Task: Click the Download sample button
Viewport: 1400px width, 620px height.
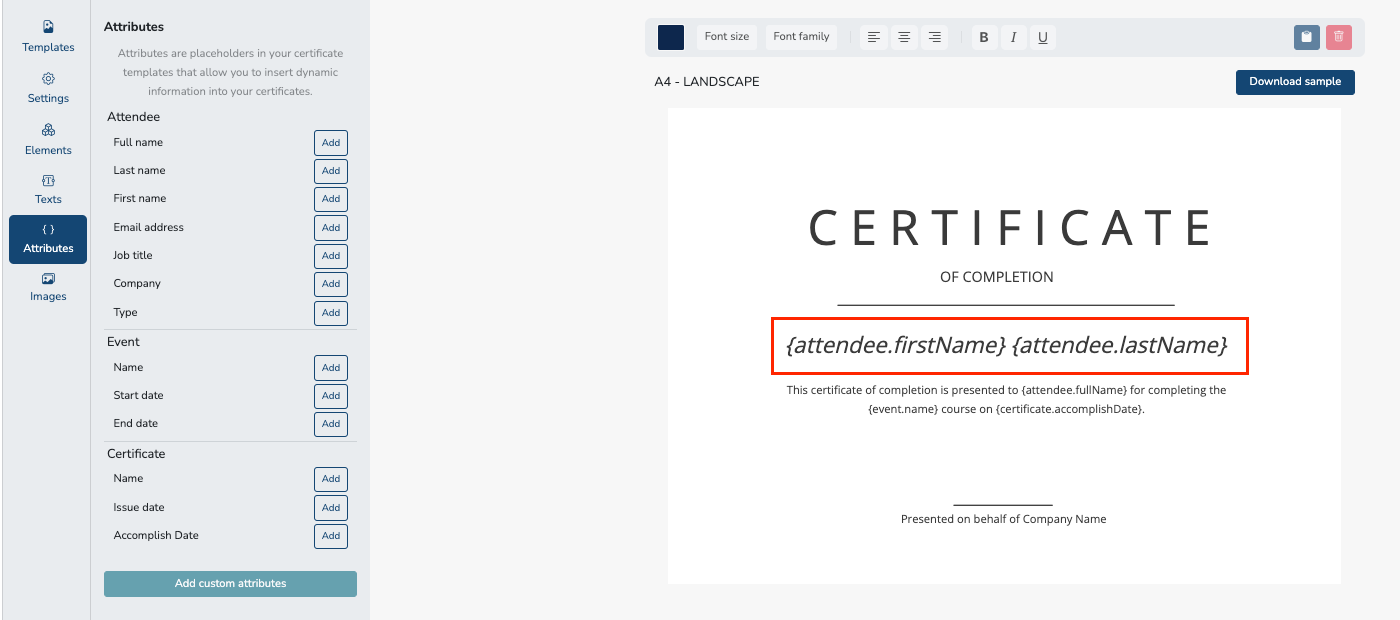Action: (1295, 82)
